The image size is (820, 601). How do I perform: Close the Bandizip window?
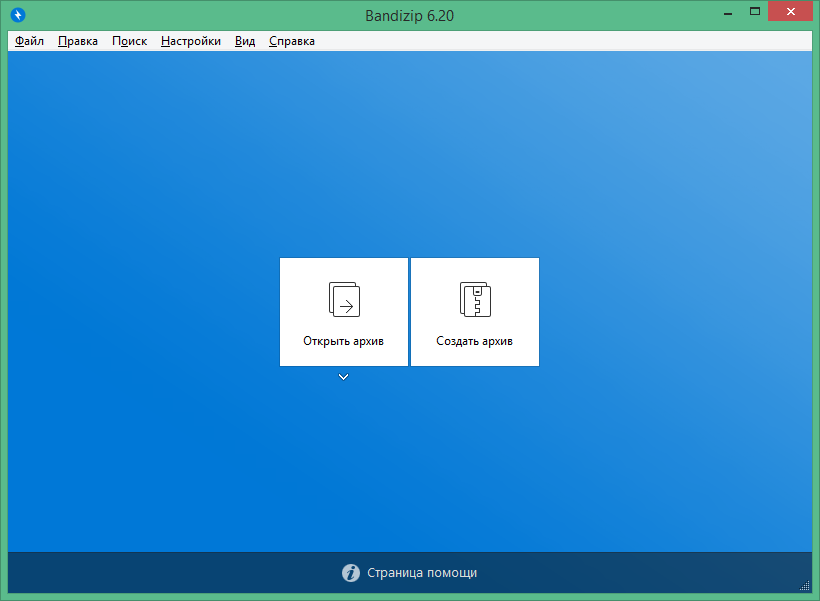pyautogui.click(x=790, y=12)
